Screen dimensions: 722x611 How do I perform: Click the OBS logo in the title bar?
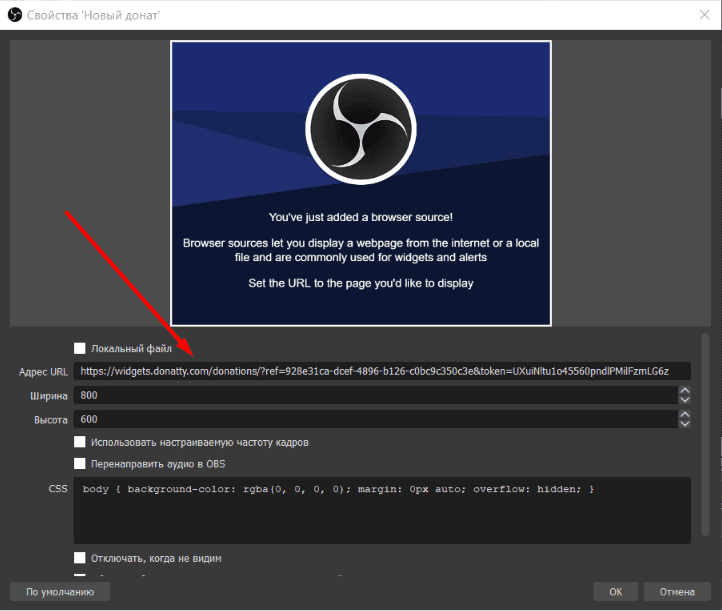pyautogui.click(x=15, y=15)
